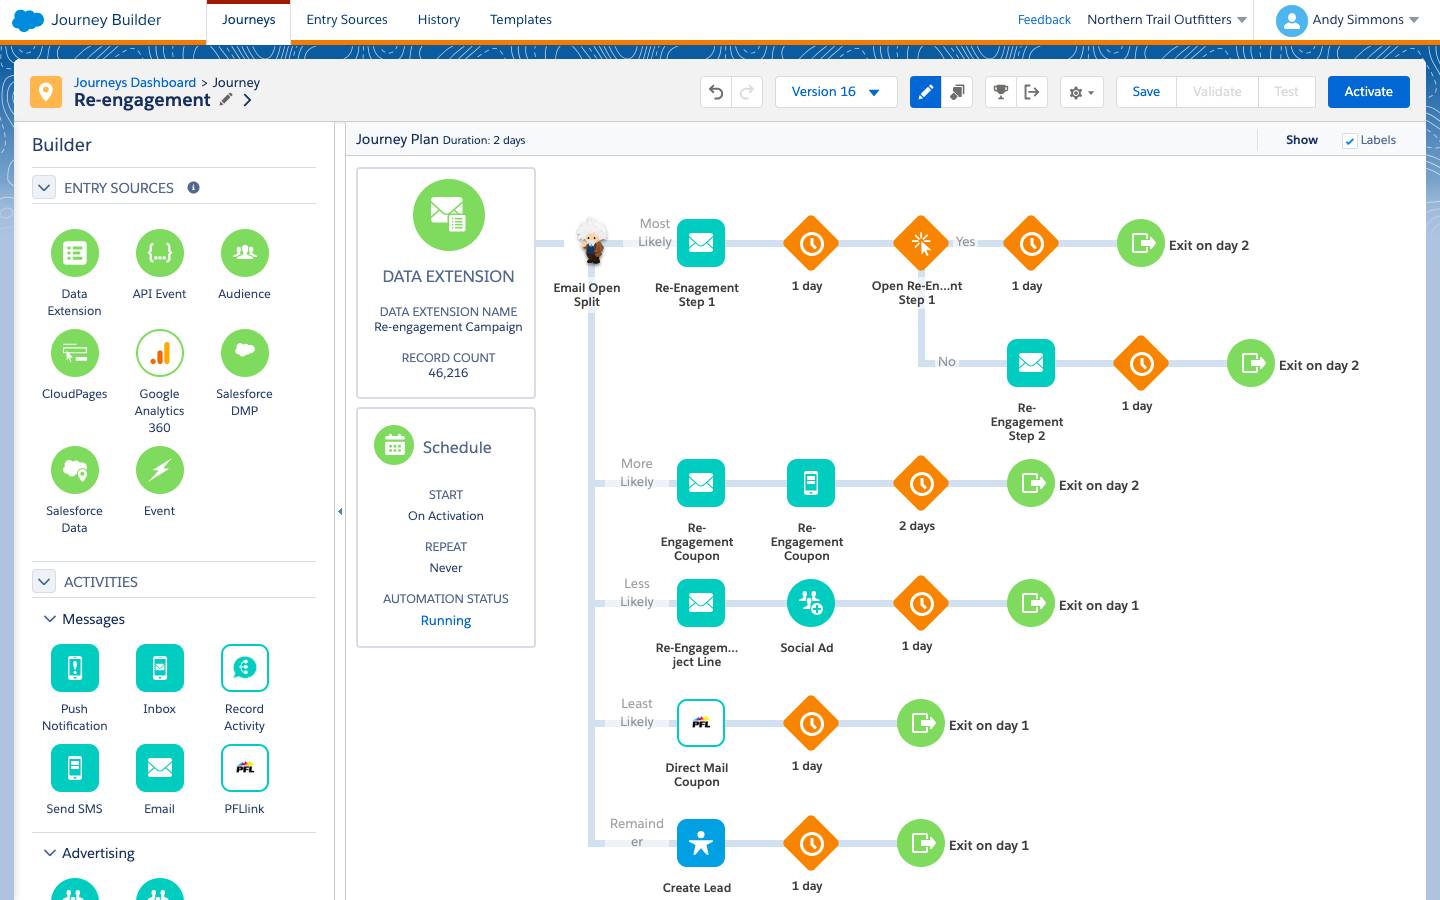Open the Re-Engagement Step 2 email node
1440x900 pixels.
point(1031,363)
